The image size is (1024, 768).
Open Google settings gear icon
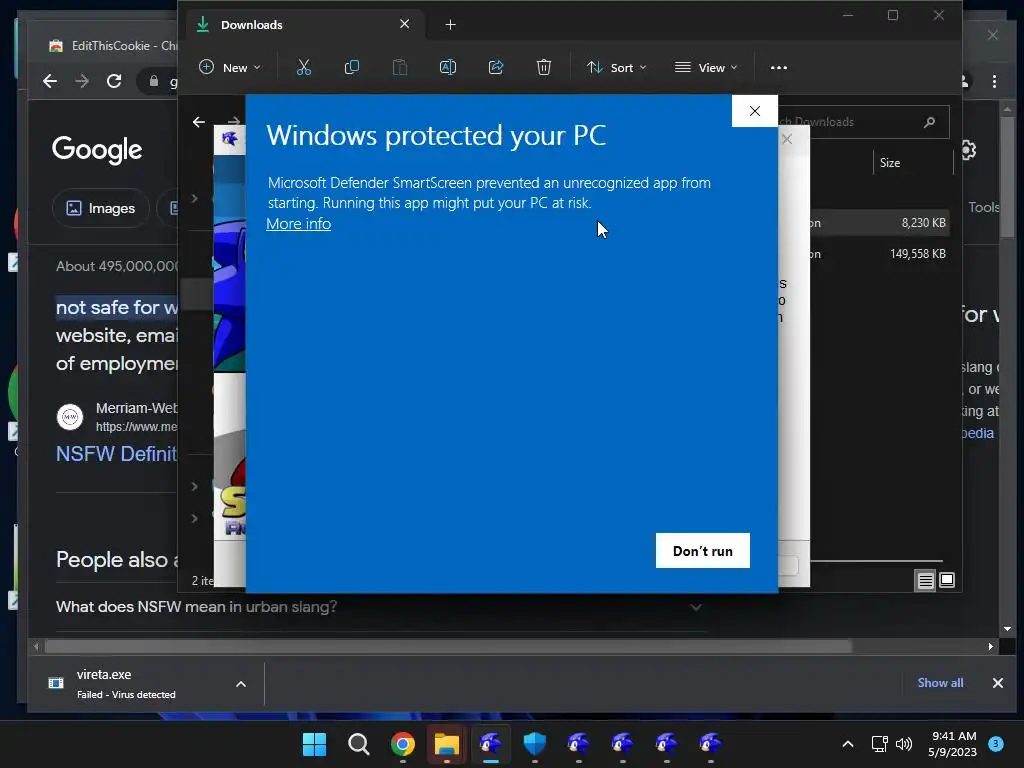(968, 150)
